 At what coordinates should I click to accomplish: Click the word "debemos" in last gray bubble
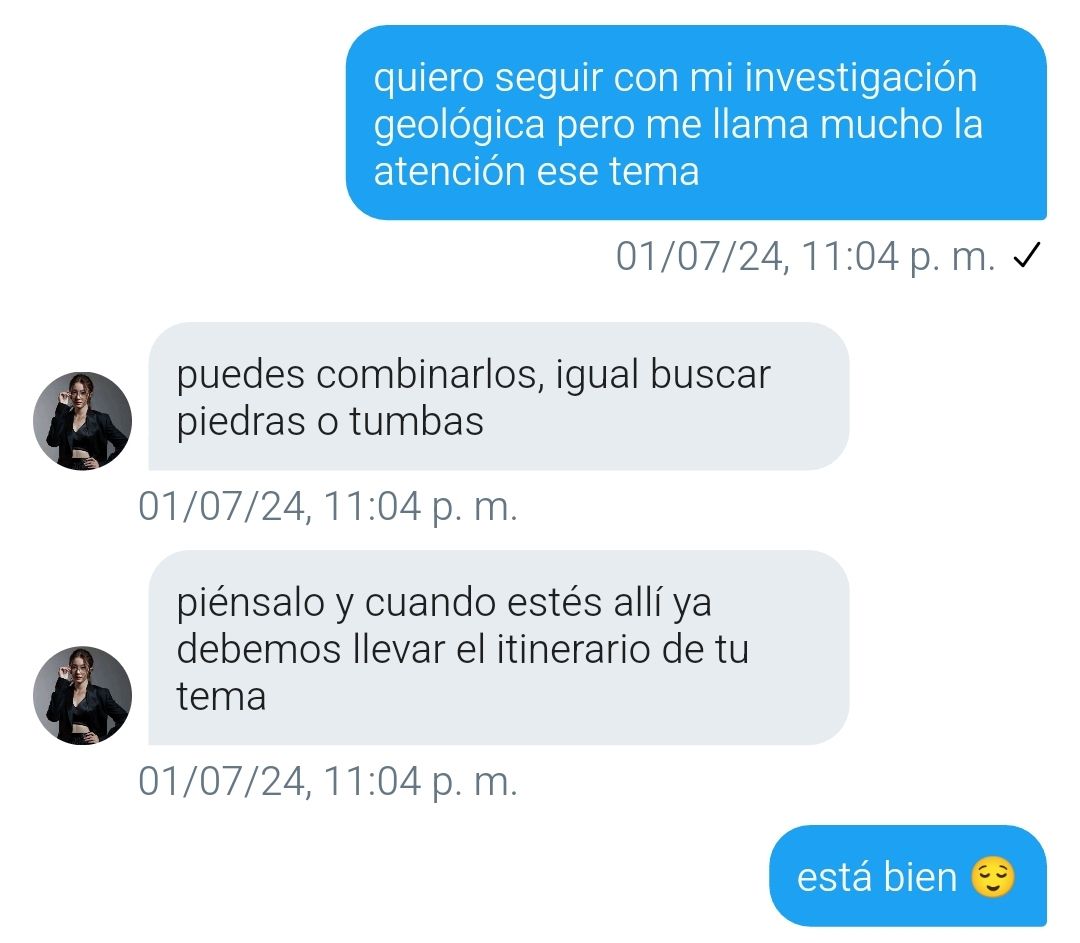point(259,649)
